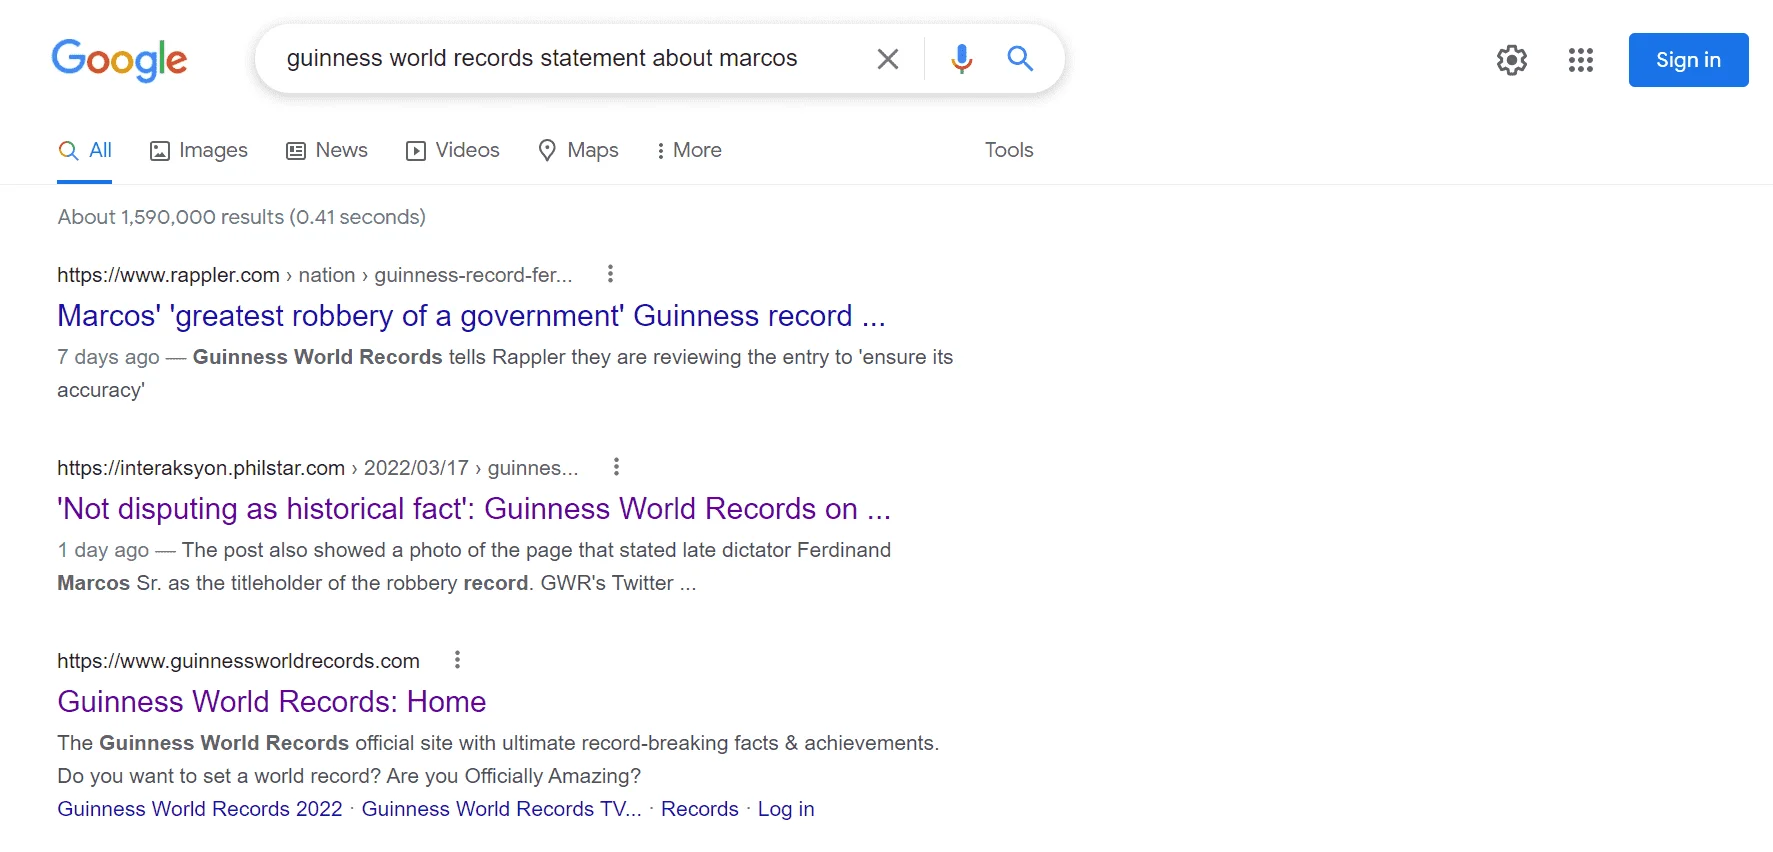Click the interaksyon.philstar.com URL breadcrumb
Screen dimensions: 1773x852
(318, 468)
